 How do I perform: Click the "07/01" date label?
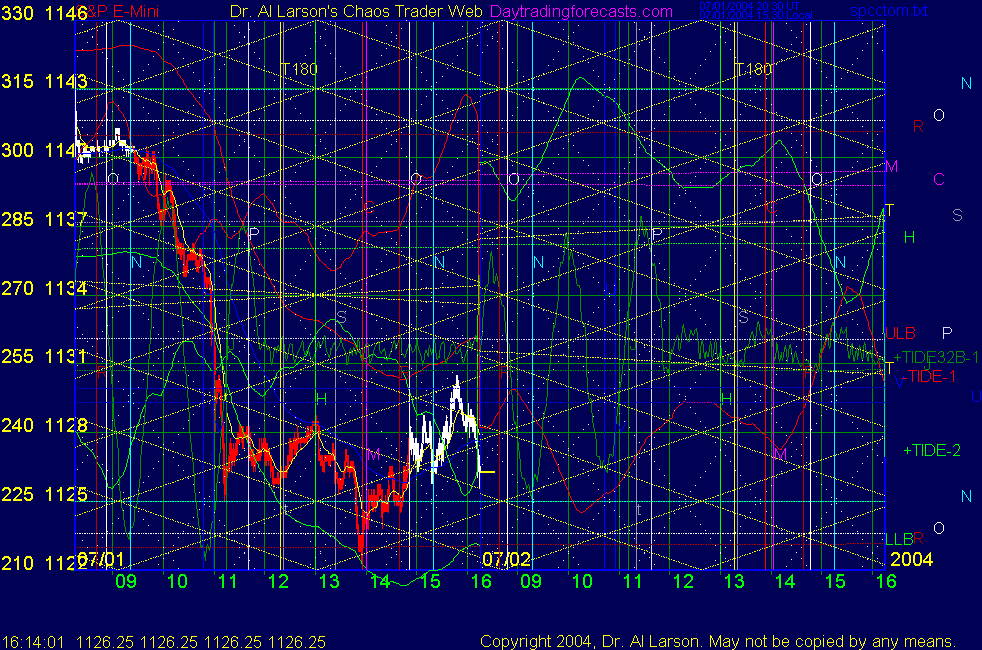point(101,559)
